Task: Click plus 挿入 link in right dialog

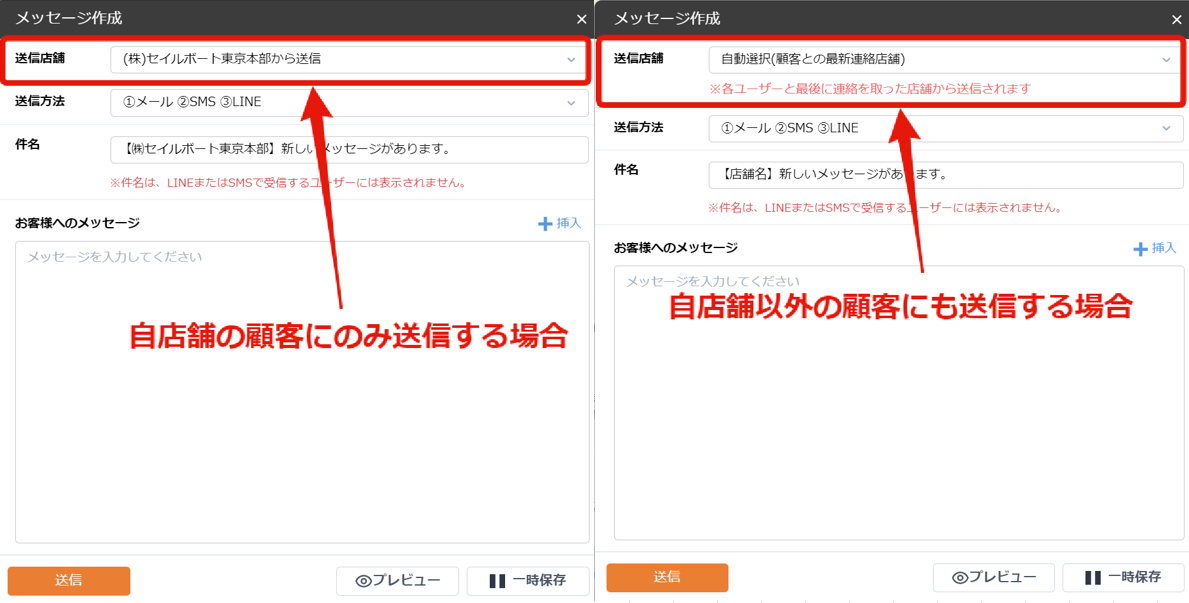Action: (x=1154, y=248)
